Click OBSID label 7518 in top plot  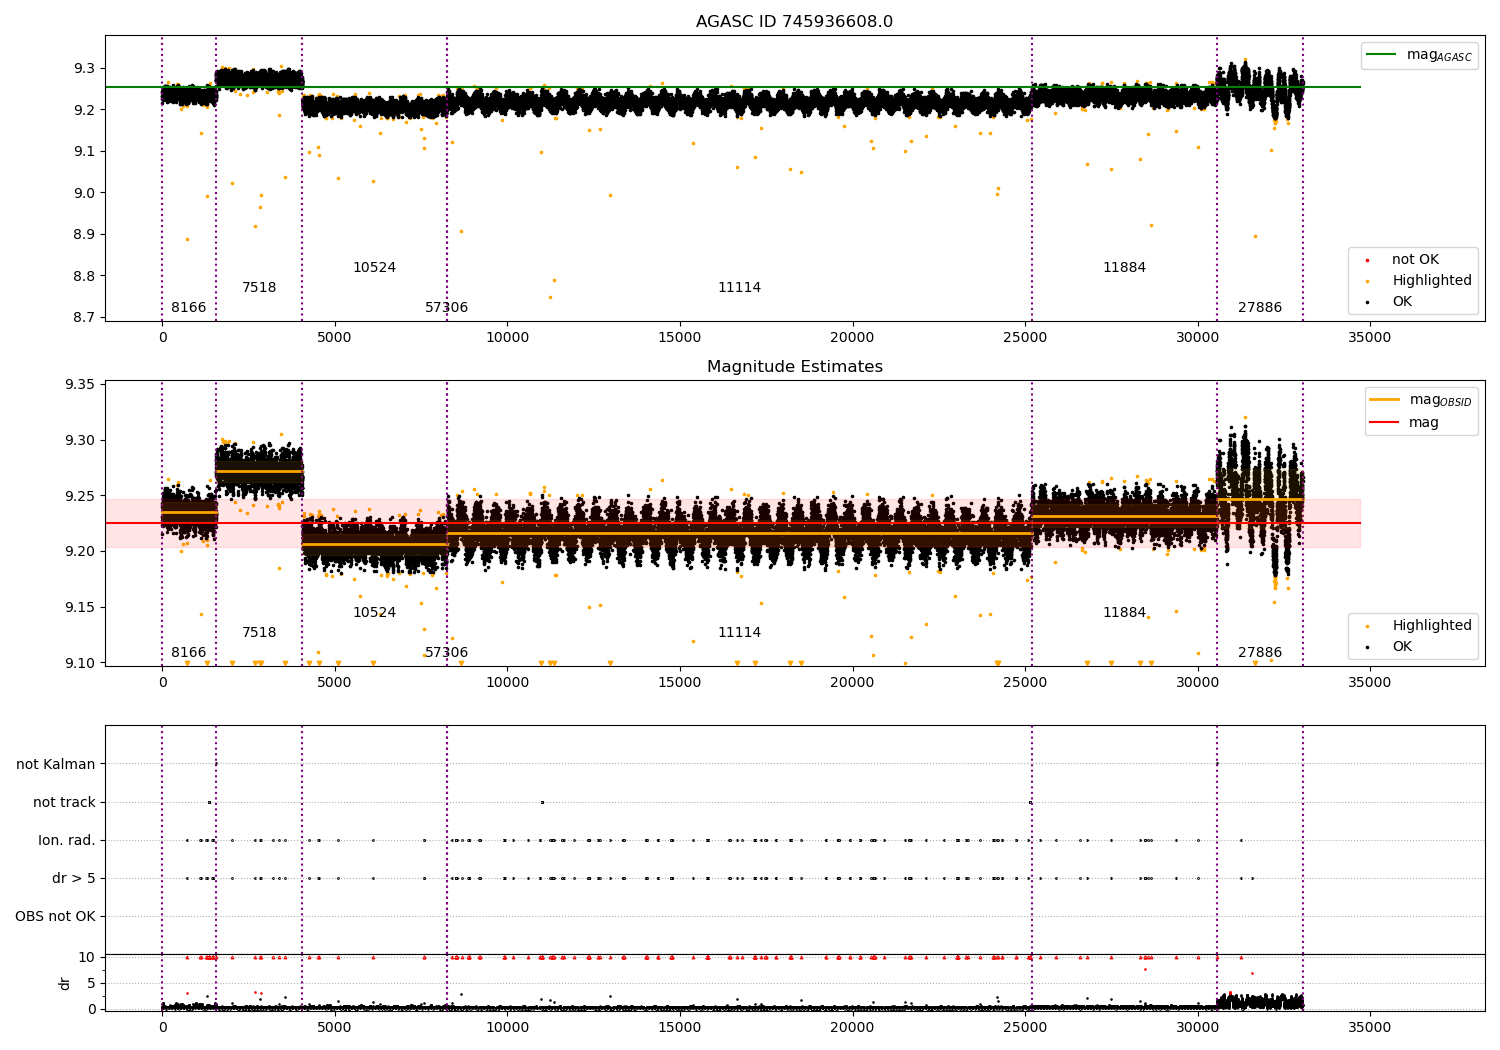[x=259, y=288]
